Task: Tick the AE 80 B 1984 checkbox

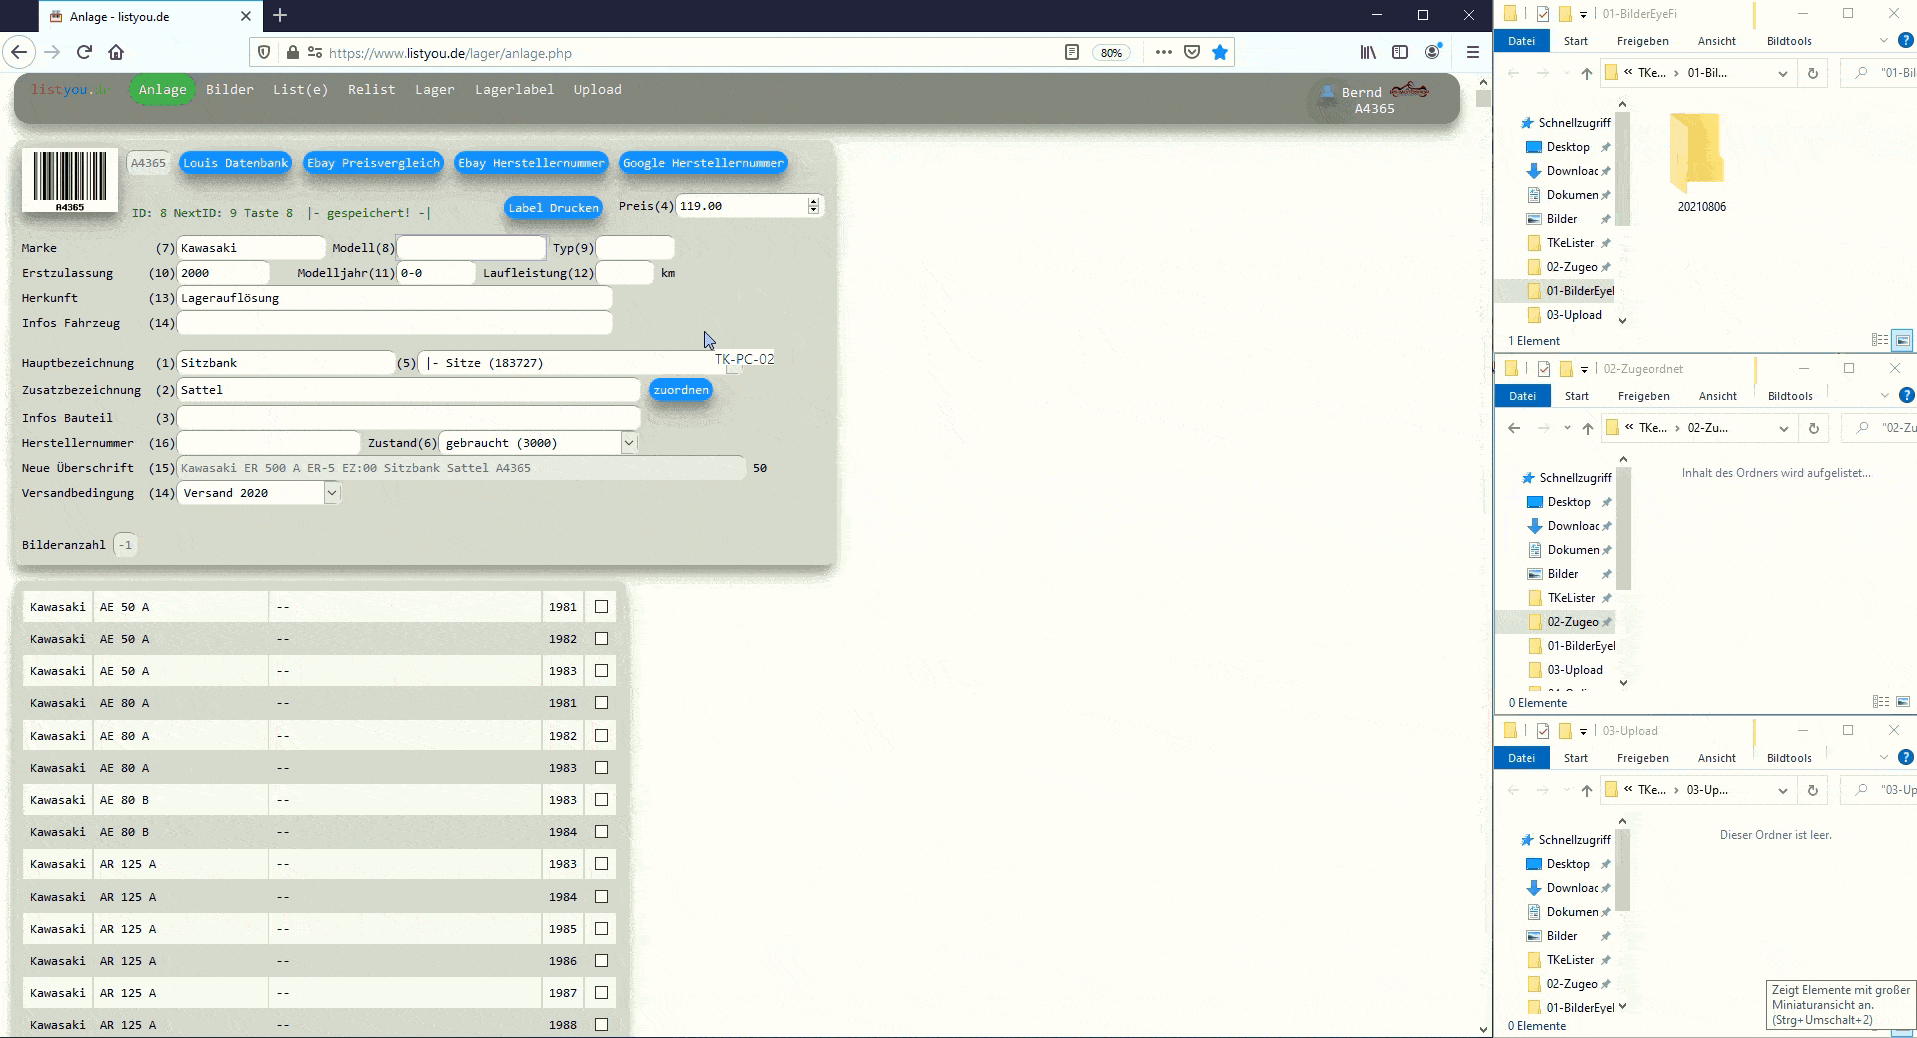Action: 601,832
